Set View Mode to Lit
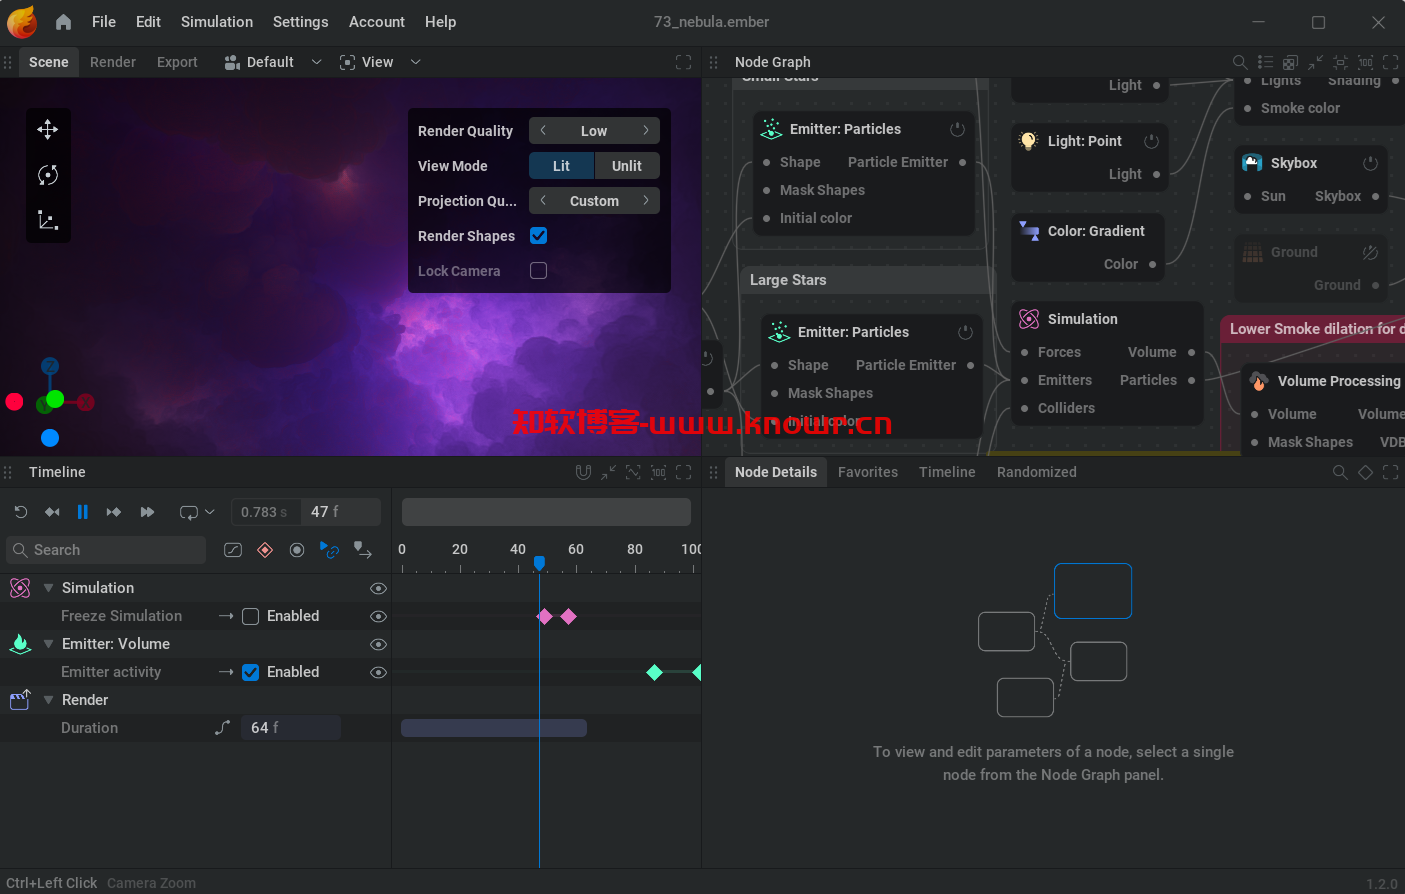This screenshot has width=1405, height=894. click(x=561, y=166)
